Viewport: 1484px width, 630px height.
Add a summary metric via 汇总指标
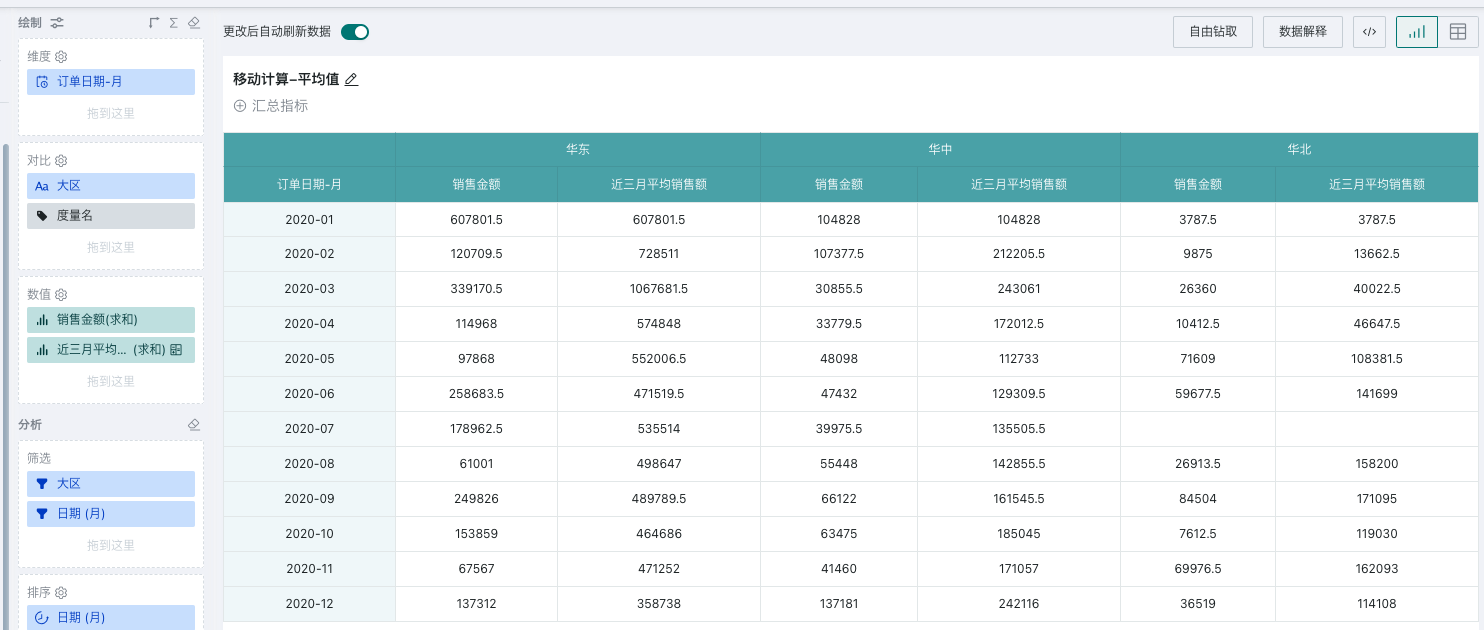pos(271,106)
